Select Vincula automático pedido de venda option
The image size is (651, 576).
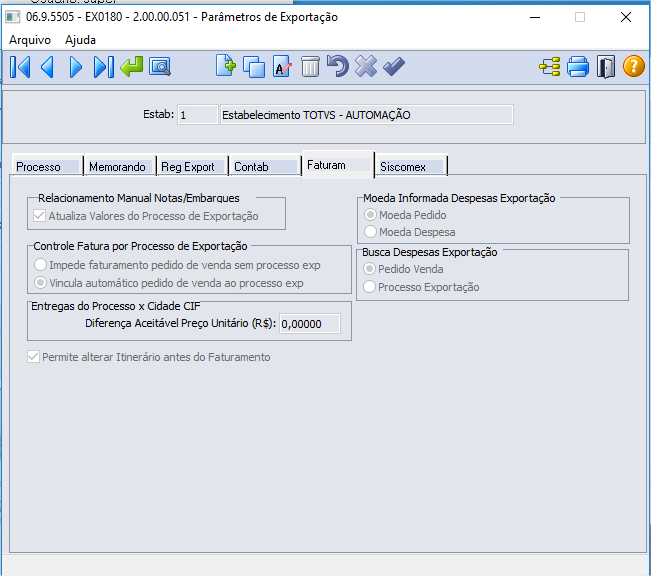[169, 283]
